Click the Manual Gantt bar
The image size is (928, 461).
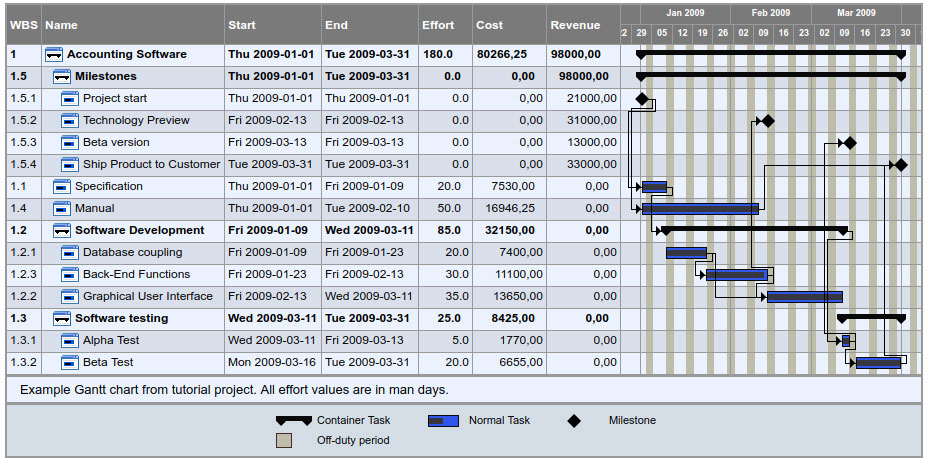(700, 209)
